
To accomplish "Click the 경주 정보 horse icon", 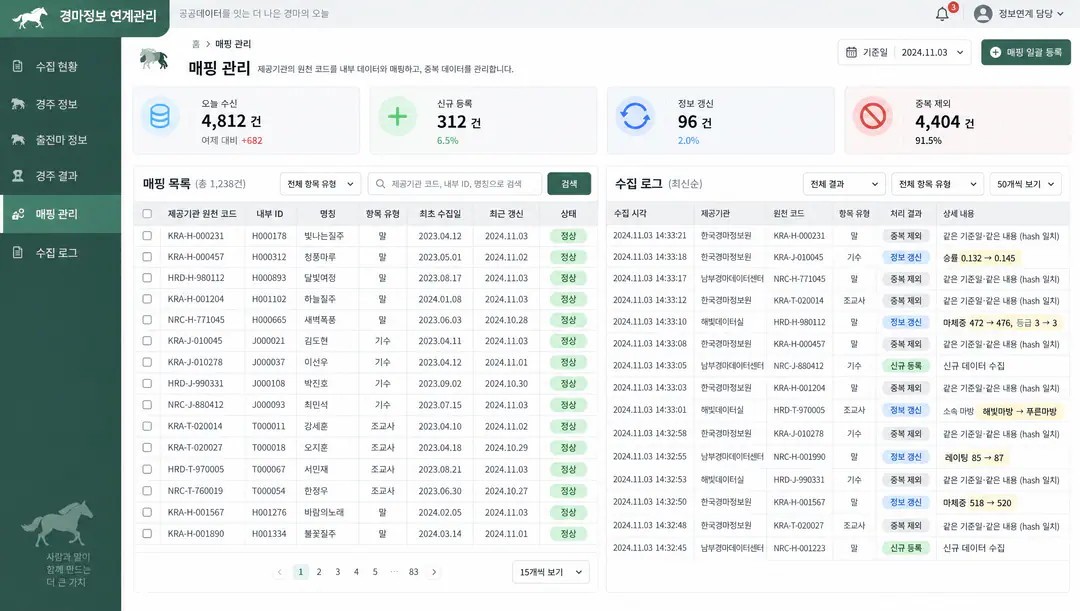I will 18,104.
